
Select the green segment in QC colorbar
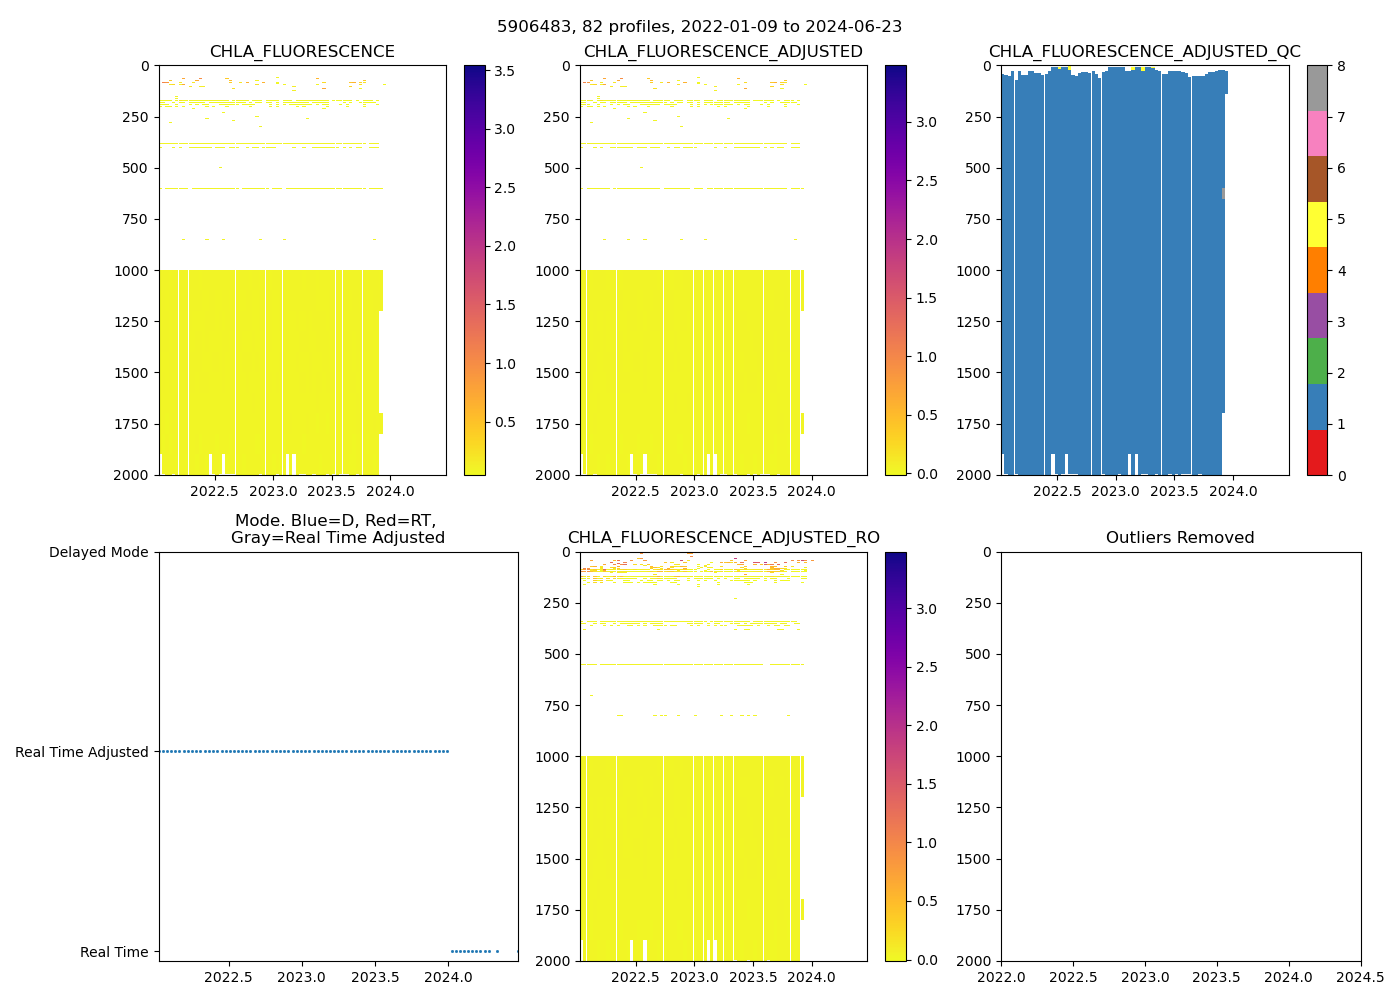1317,361
